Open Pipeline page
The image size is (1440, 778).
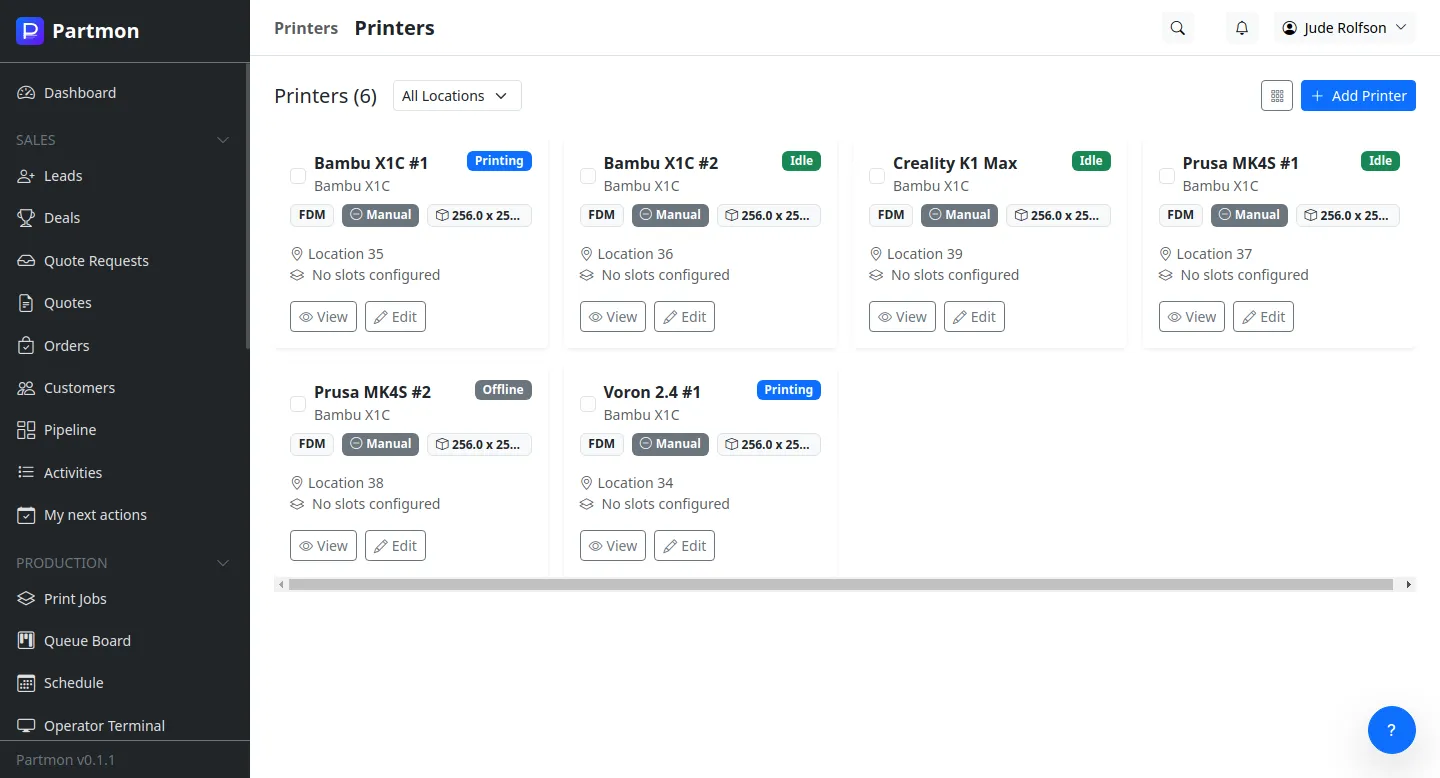point(124,430)
